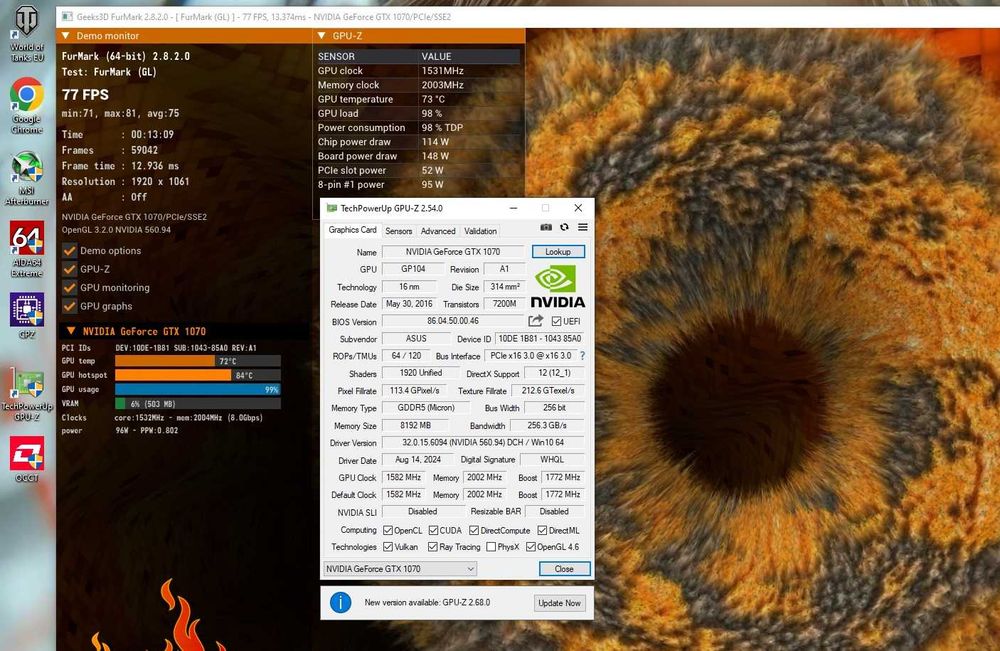Toggle the Ray Tracing checkbox

(433, 547)
